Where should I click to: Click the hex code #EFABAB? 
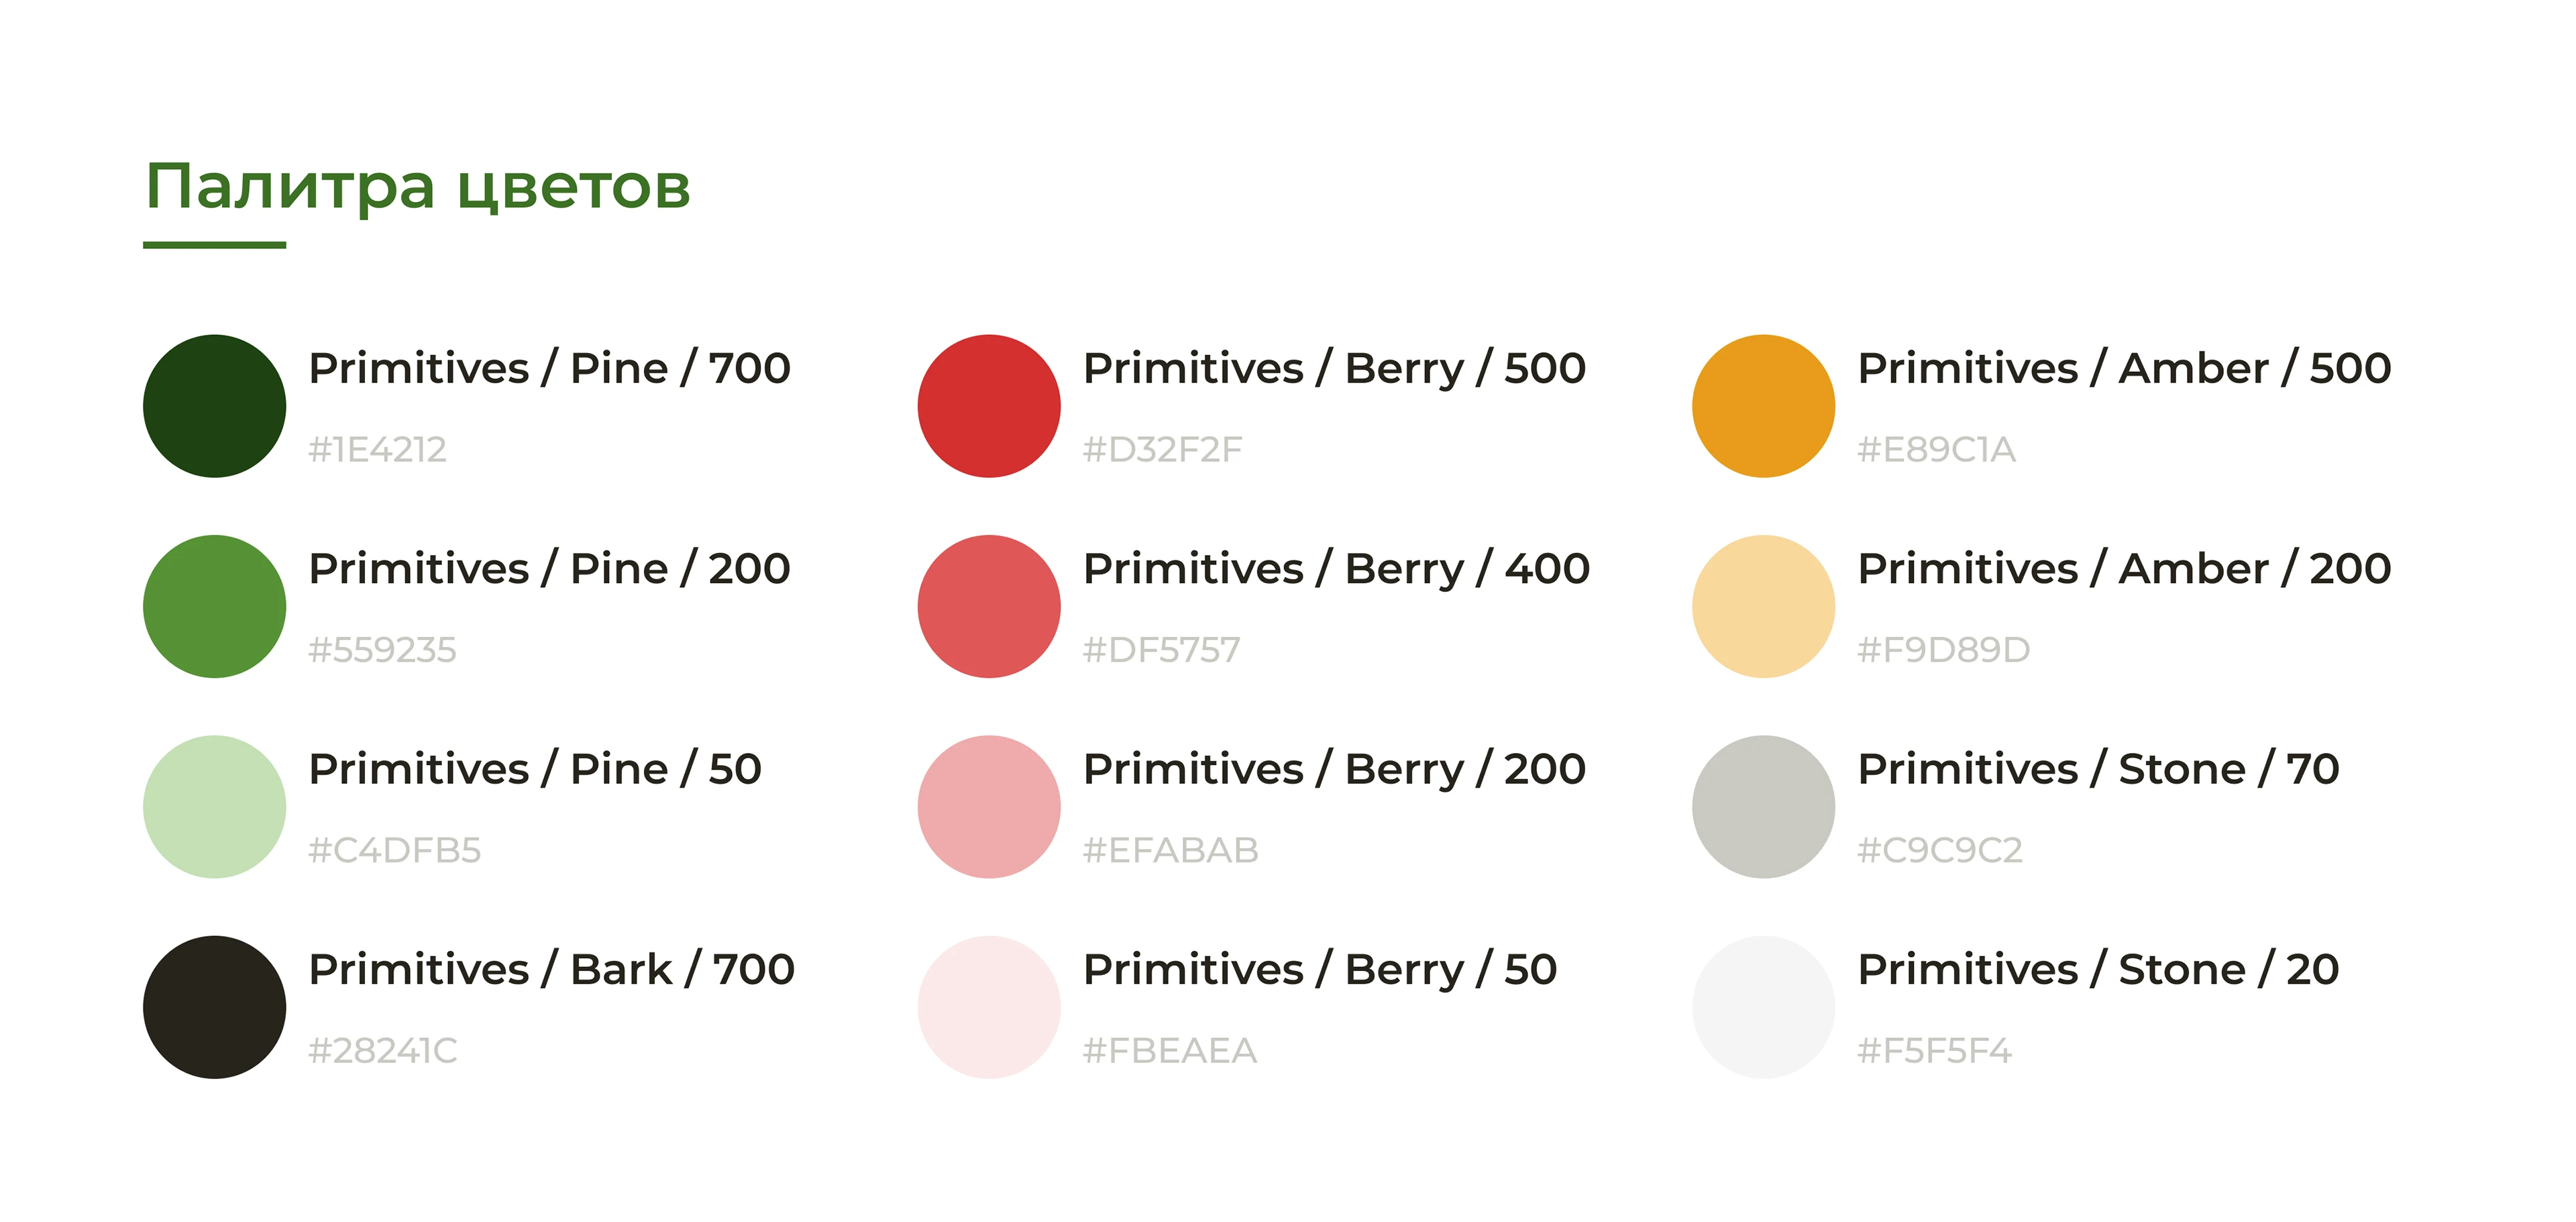click(1170, 850)
